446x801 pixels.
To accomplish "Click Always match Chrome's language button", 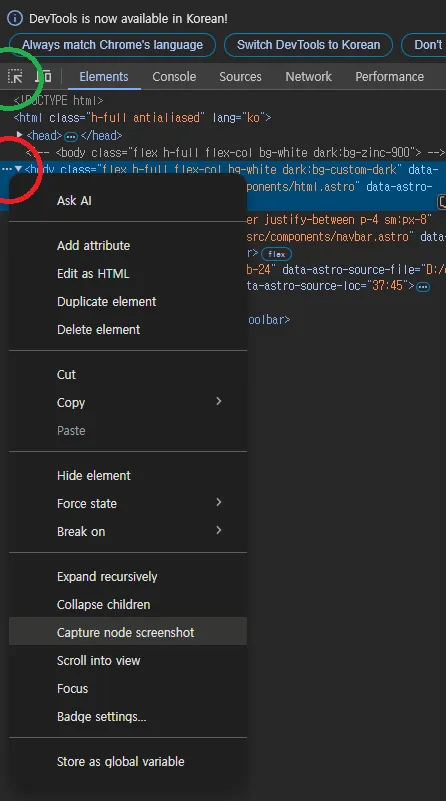I will click(112, 45).
